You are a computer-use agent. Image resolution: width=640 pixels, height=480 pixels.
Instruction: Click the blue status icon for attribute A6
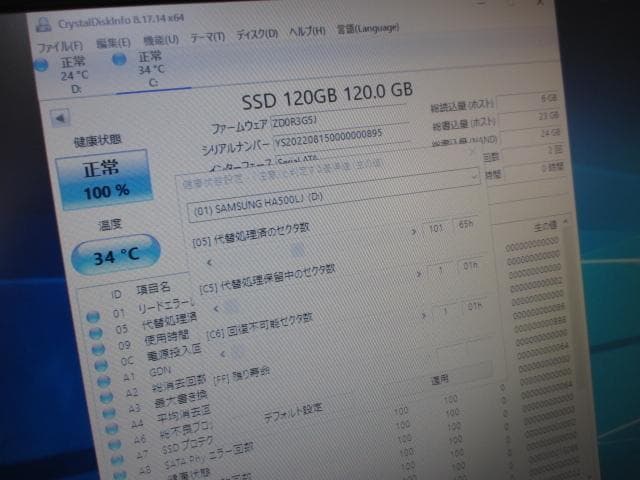[114, 444]
